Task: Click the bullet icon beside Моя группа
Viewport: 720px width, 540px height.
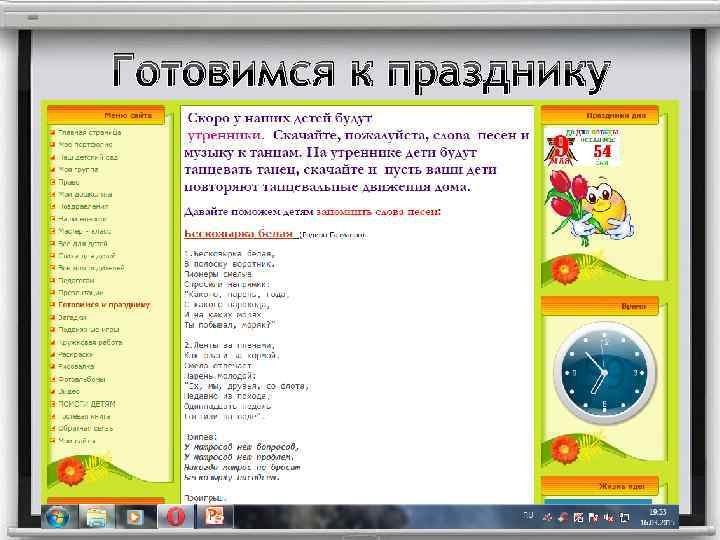Action: (x=52, y=170)
